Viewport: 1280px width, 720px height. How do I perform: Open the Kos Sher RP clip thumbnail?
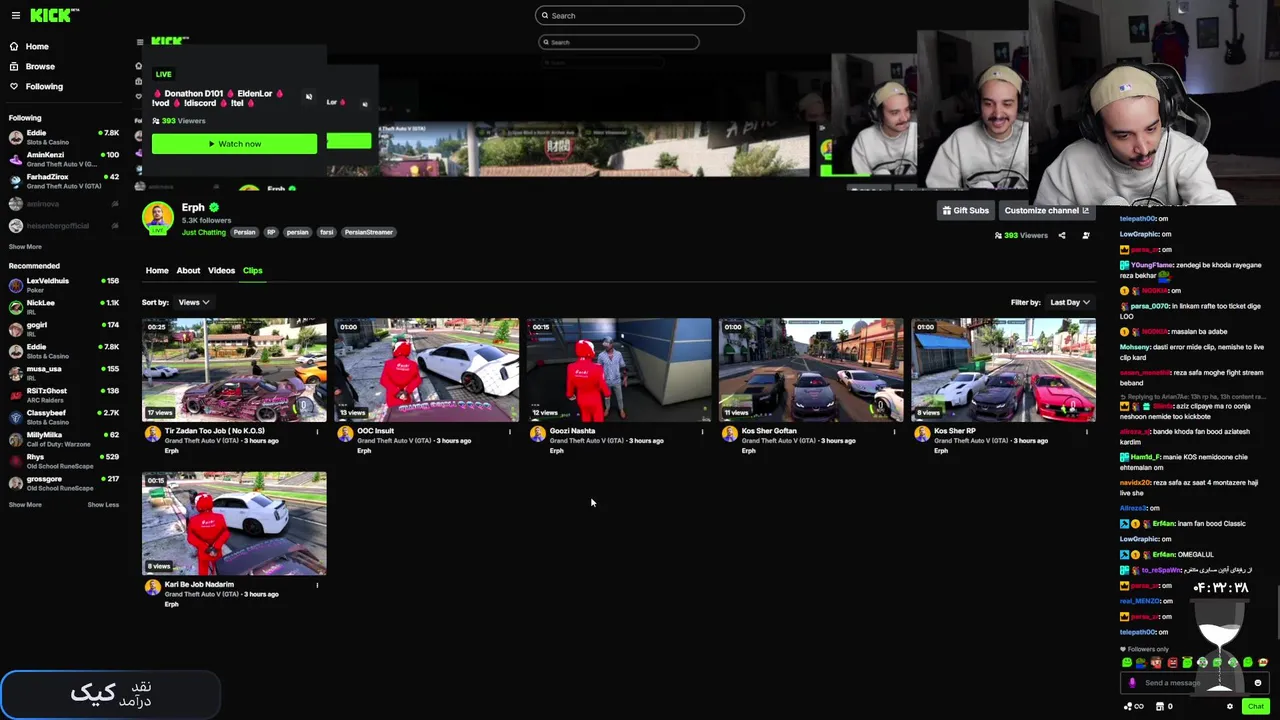click(x=1003, y=370)
